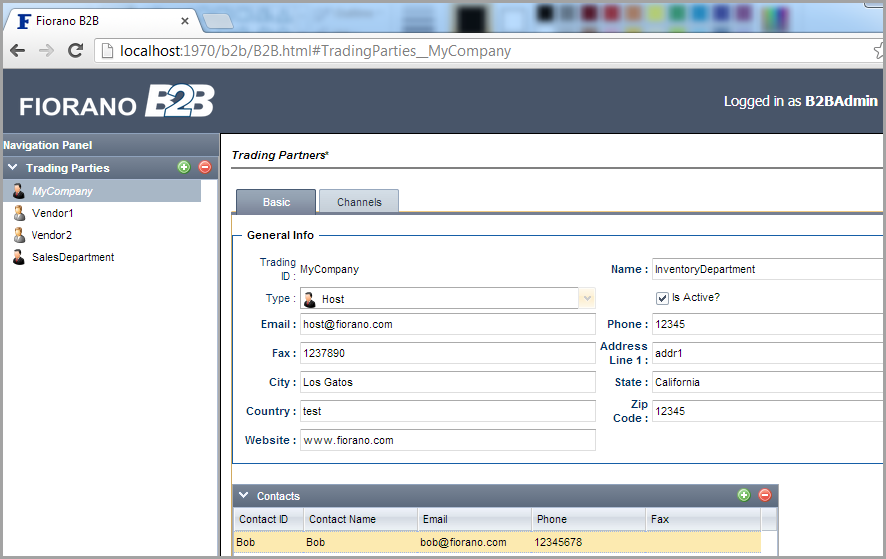
Task: Select the Fiorano B2B browser tab
Action: [x=102, y=21]
